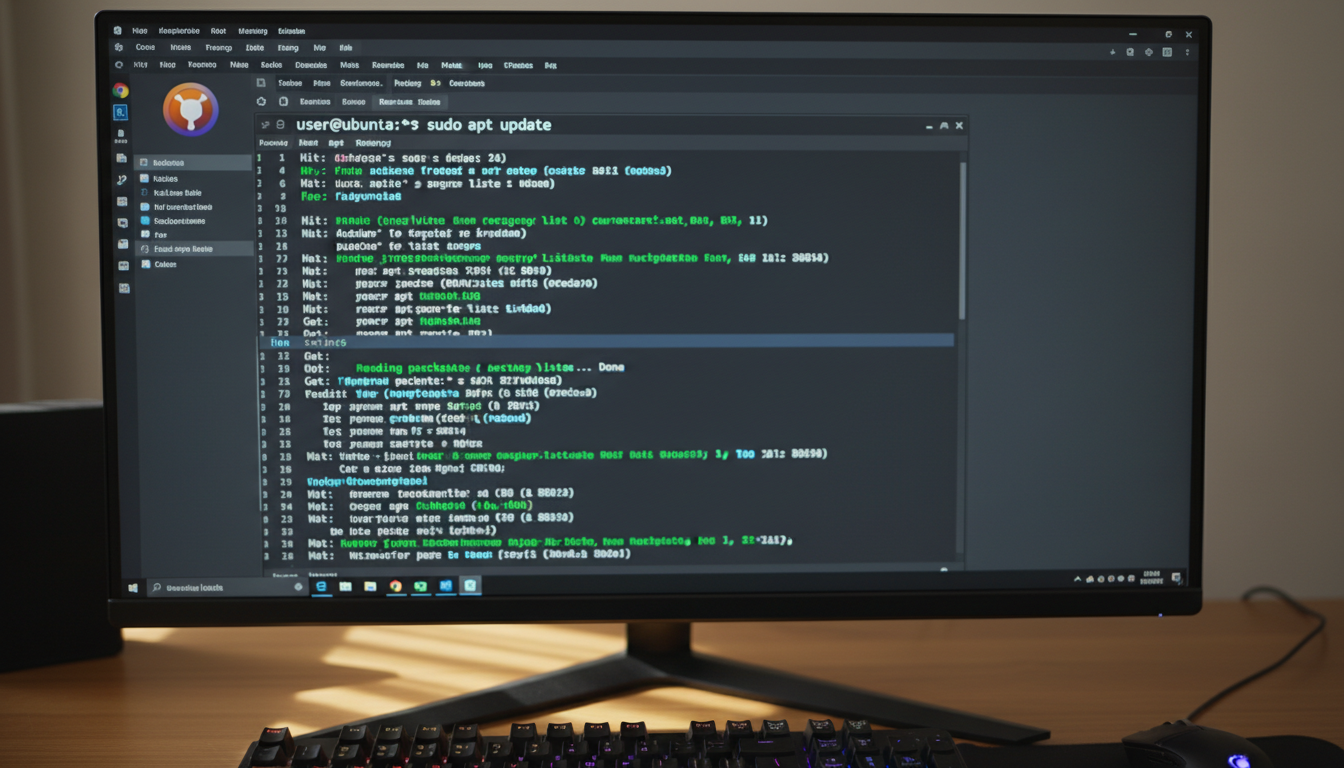Click the round orange avatar logo
The image size is (1344, 768).
190,109
